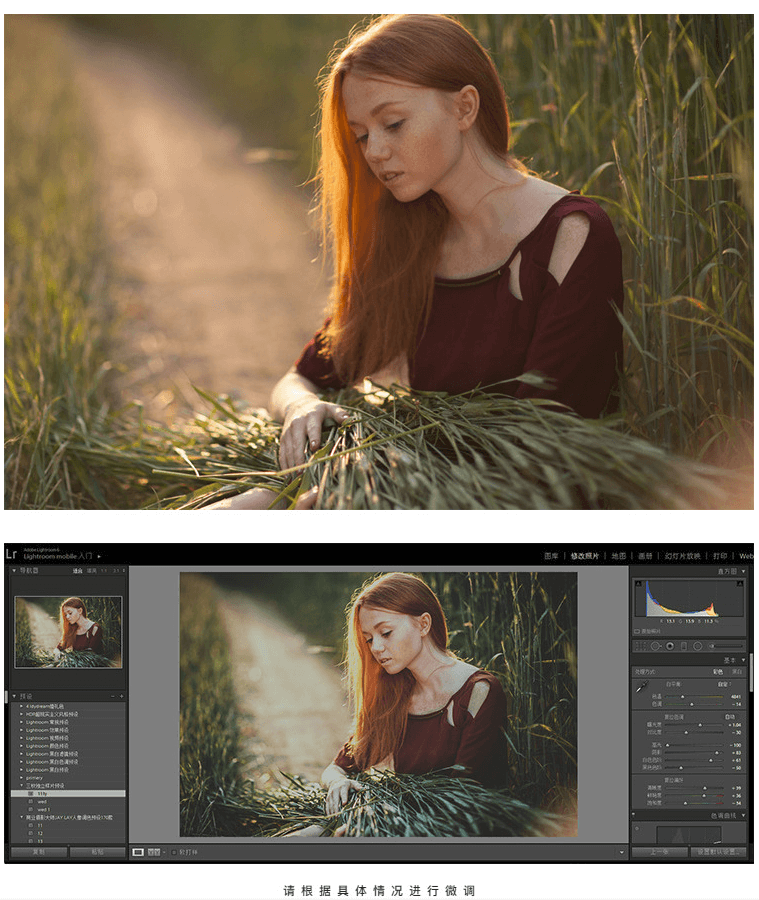Switch to loupe view mode icon
The height and width of the screenshot is (900, 759).
coord(138,852)
